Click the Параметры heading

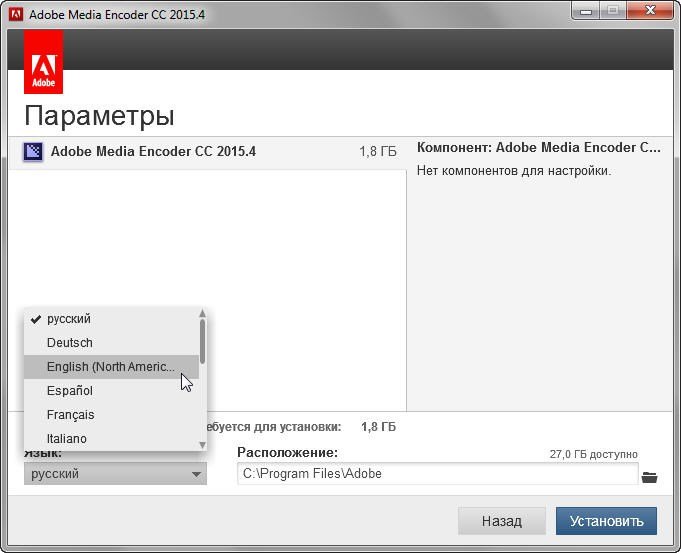coord(99,116)
